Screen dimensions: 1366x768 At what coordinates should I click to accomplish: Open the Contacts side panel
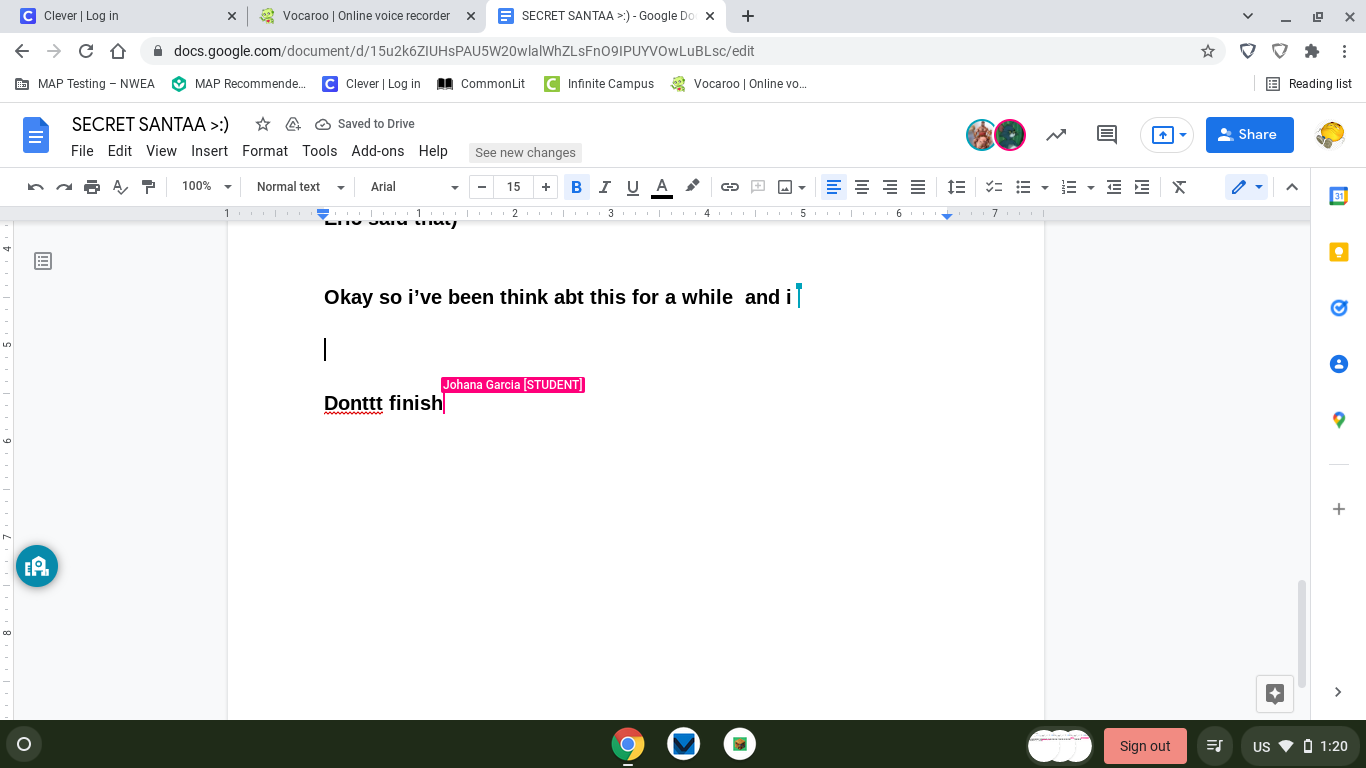tap(1339, 364)
